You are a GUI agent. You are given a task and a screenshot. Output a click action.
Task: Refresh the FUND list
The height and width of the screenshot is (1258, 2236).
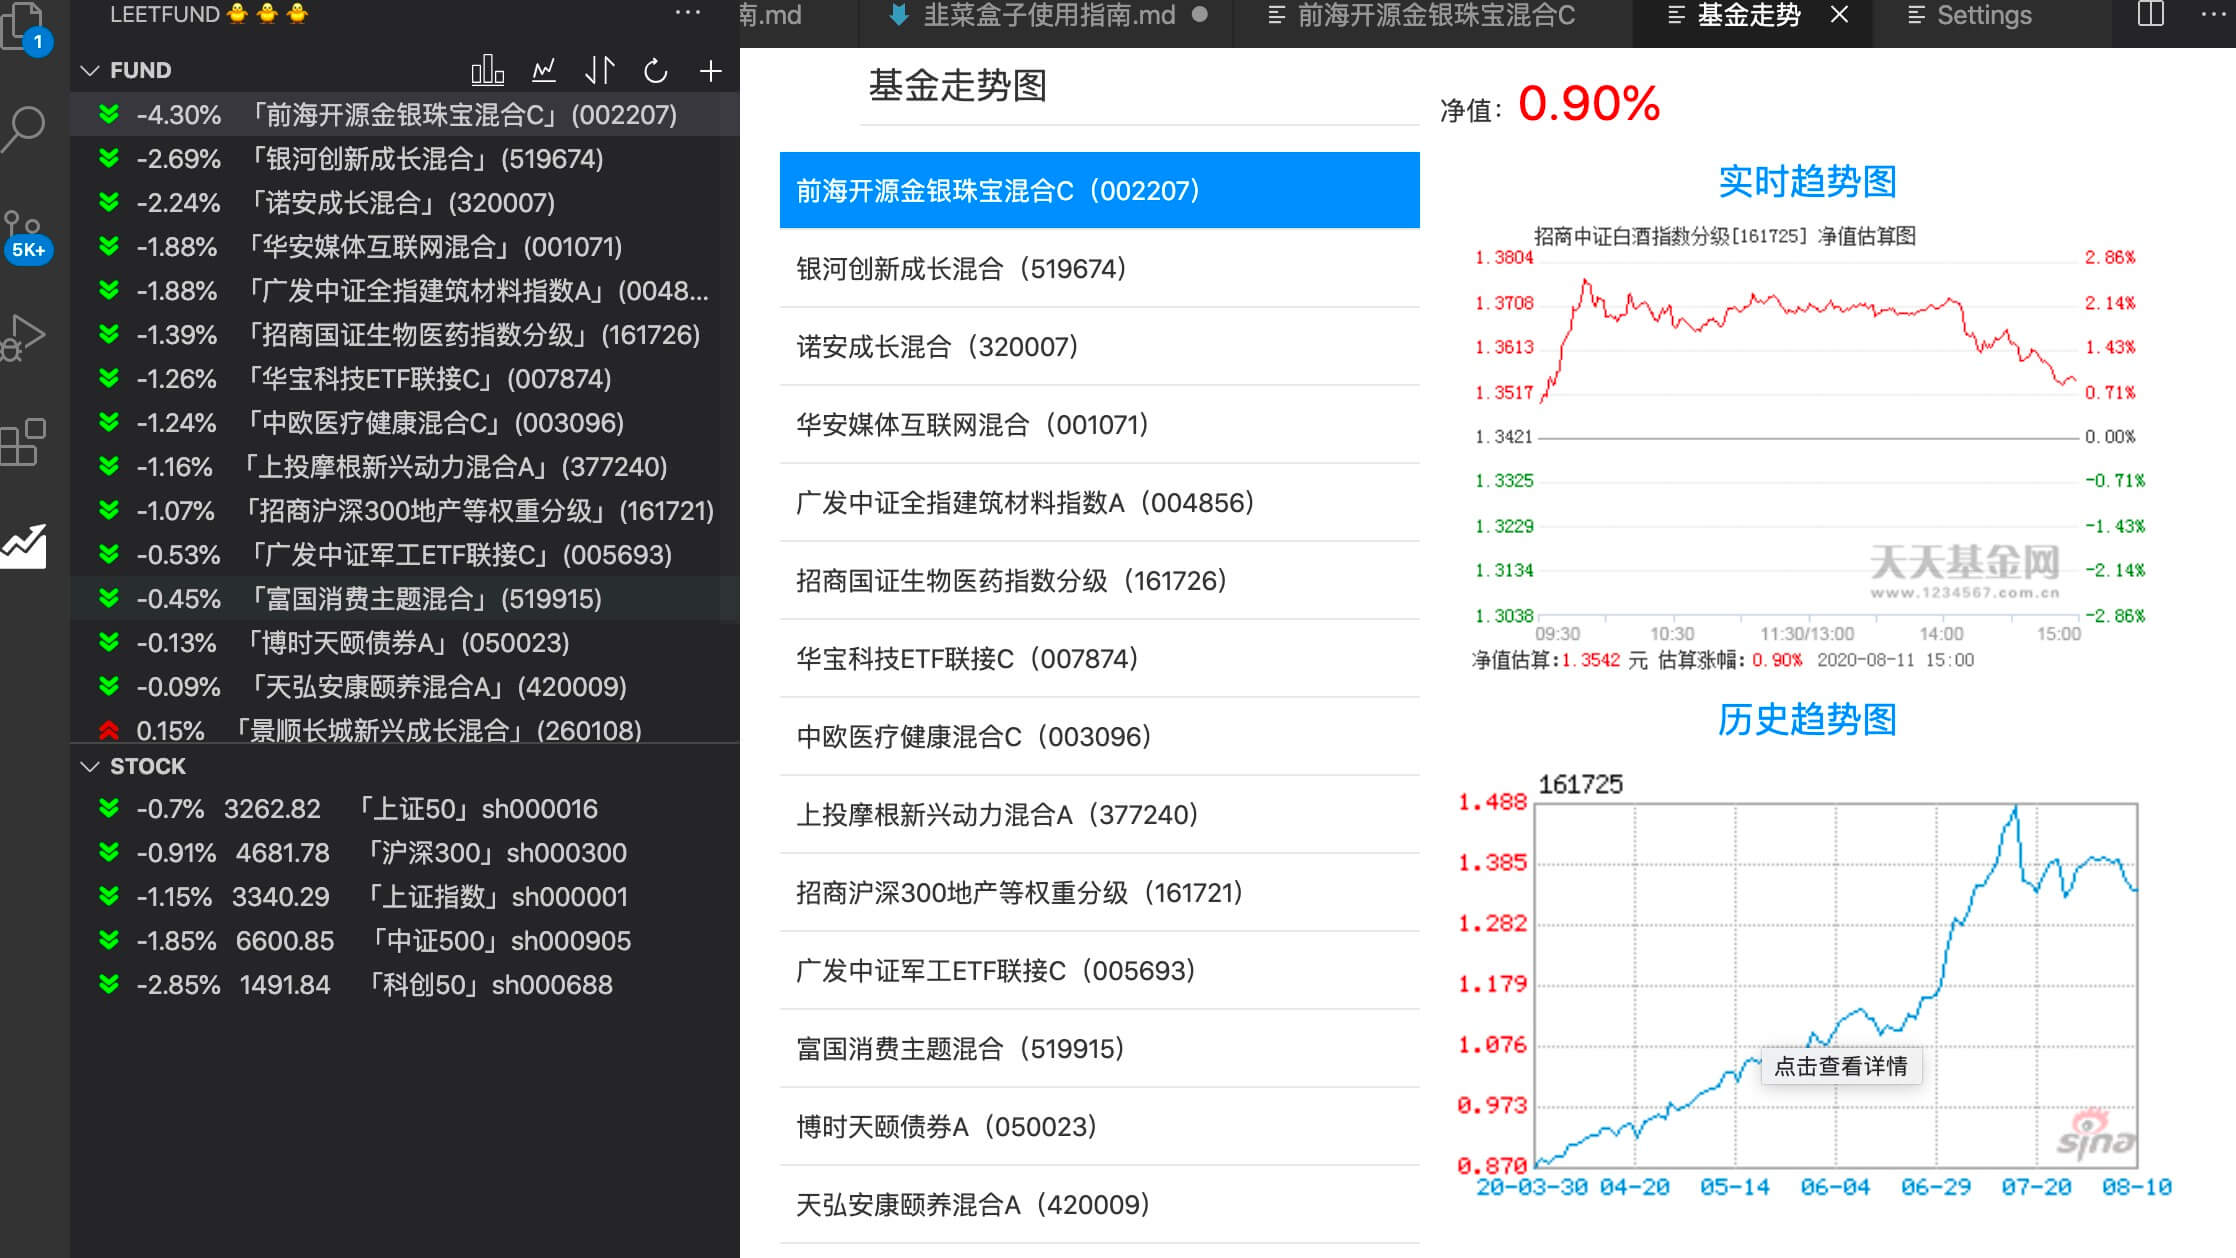[655, 71]
